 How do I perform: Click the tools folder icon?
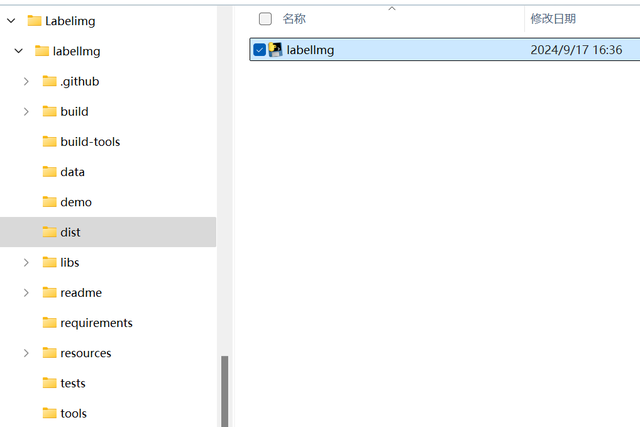tap(49, 413)
